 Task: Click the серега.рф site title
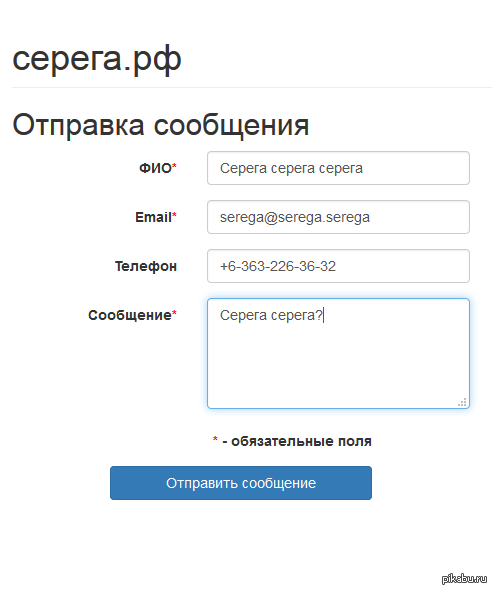point(97,59)
